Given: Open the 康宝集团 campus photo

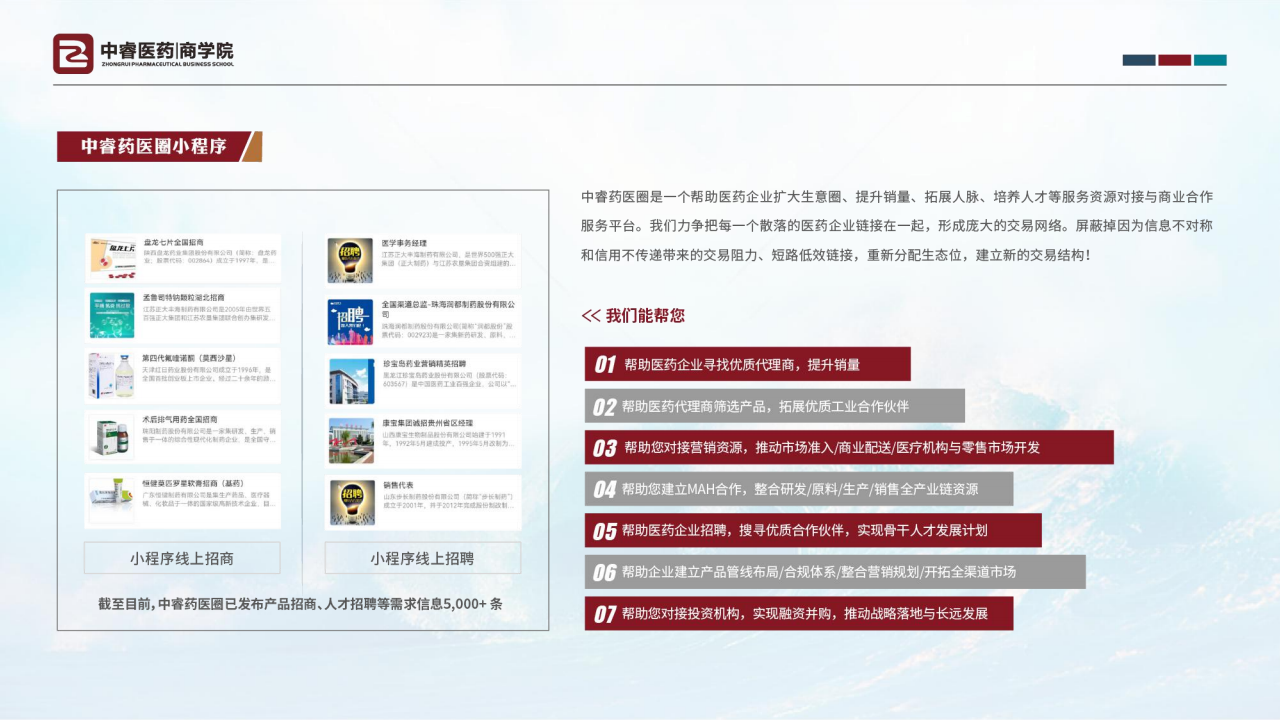Looking at the screenshot, I should [351, 441].
